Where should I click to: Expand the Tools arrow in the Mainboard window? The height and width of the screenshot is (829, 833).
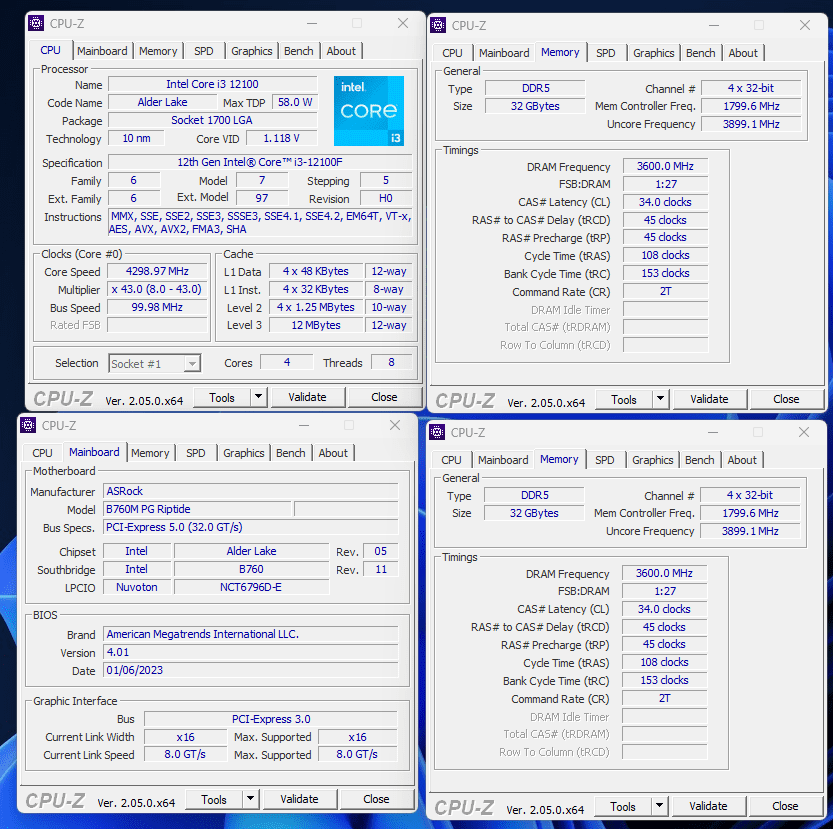250,799
